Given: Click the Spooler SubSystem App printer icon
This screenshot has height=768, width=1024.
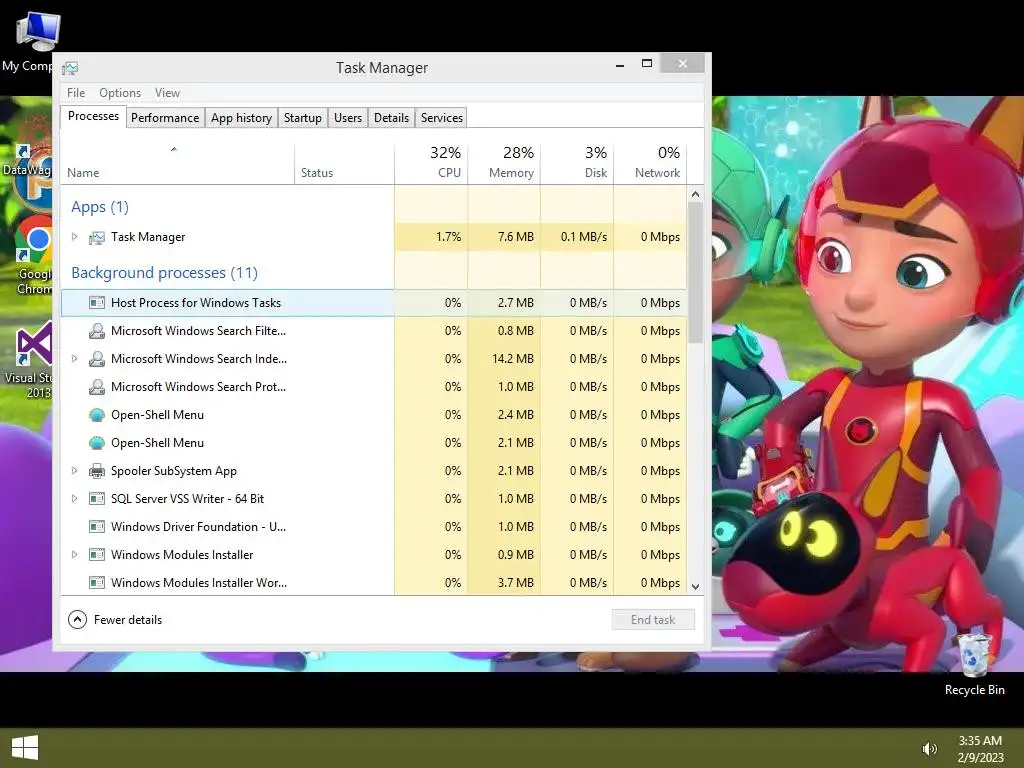Looking at the screenshot, I should 97,471.
